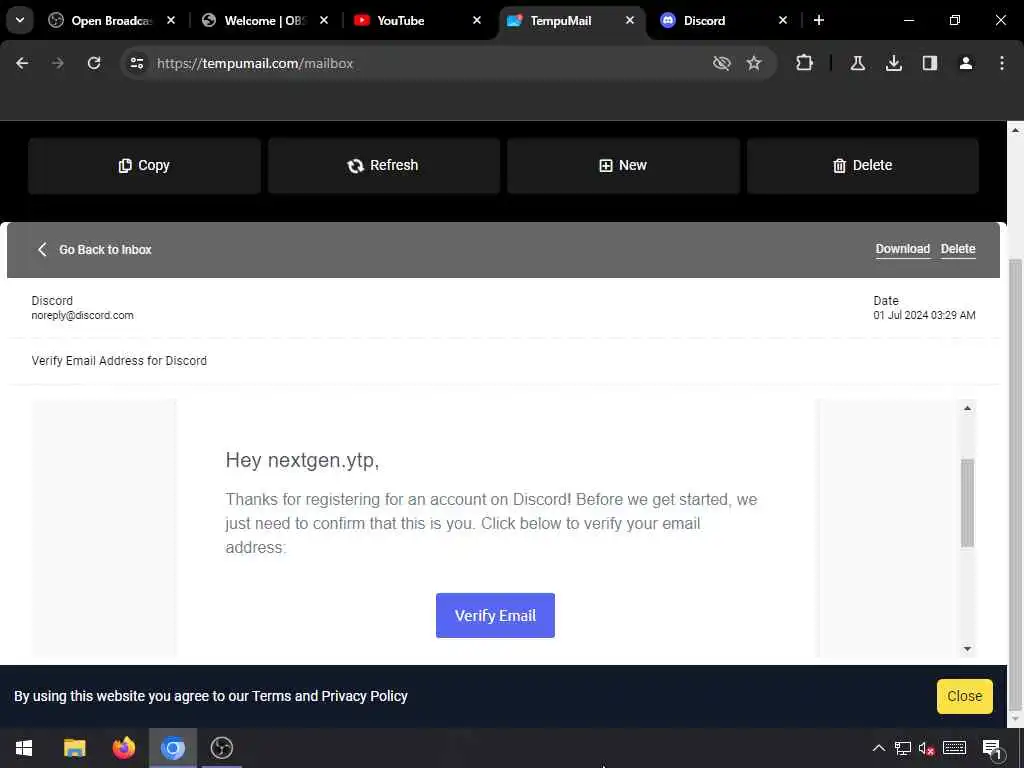The image size is (1024, 768).
Task: Delete the temporary email address
Action: [863, 166]
